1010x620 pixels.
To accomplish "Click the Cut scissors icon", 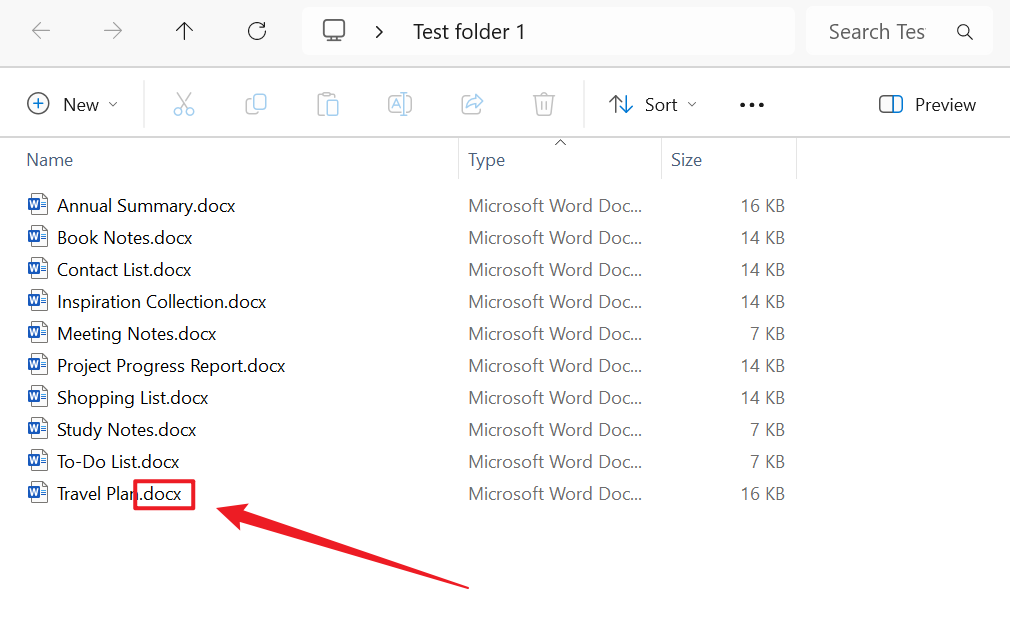I will pyautogui.click(x=184, y=104).
